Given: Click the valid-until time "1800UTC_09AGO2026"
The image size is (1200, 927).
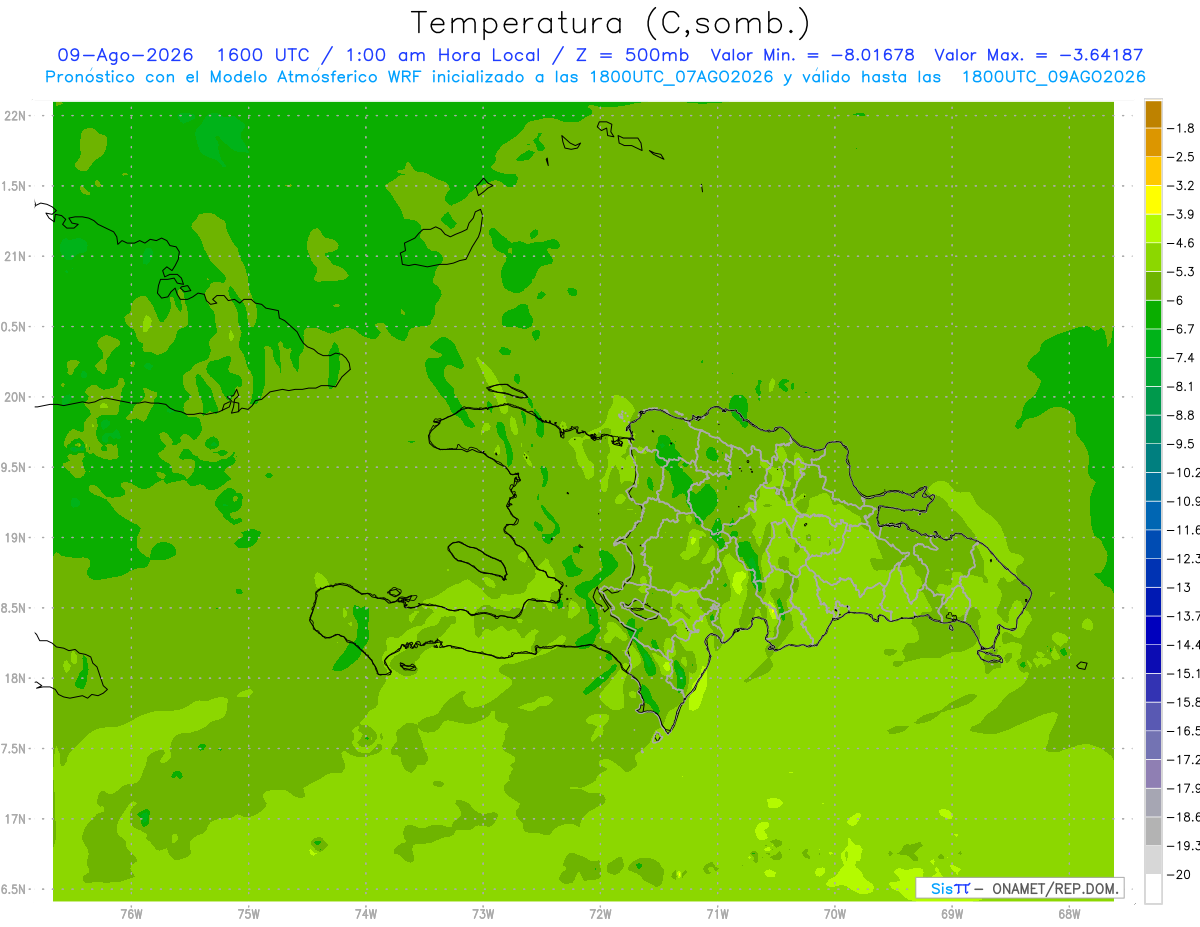Looking at the screenshot, I should 1053,77.
